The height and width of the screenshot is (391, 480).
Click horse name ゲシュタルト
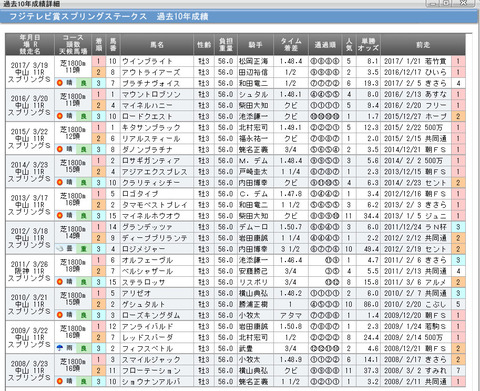tap(143, 304)
